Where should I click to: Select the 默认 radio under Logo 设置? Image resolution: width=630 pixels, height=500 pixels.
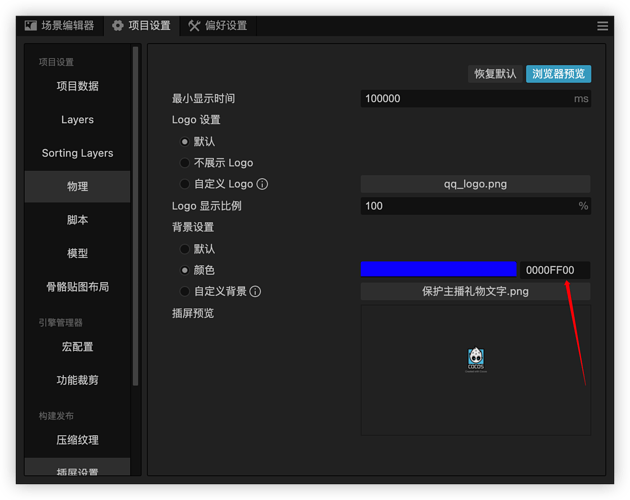[x=184, y=141]
